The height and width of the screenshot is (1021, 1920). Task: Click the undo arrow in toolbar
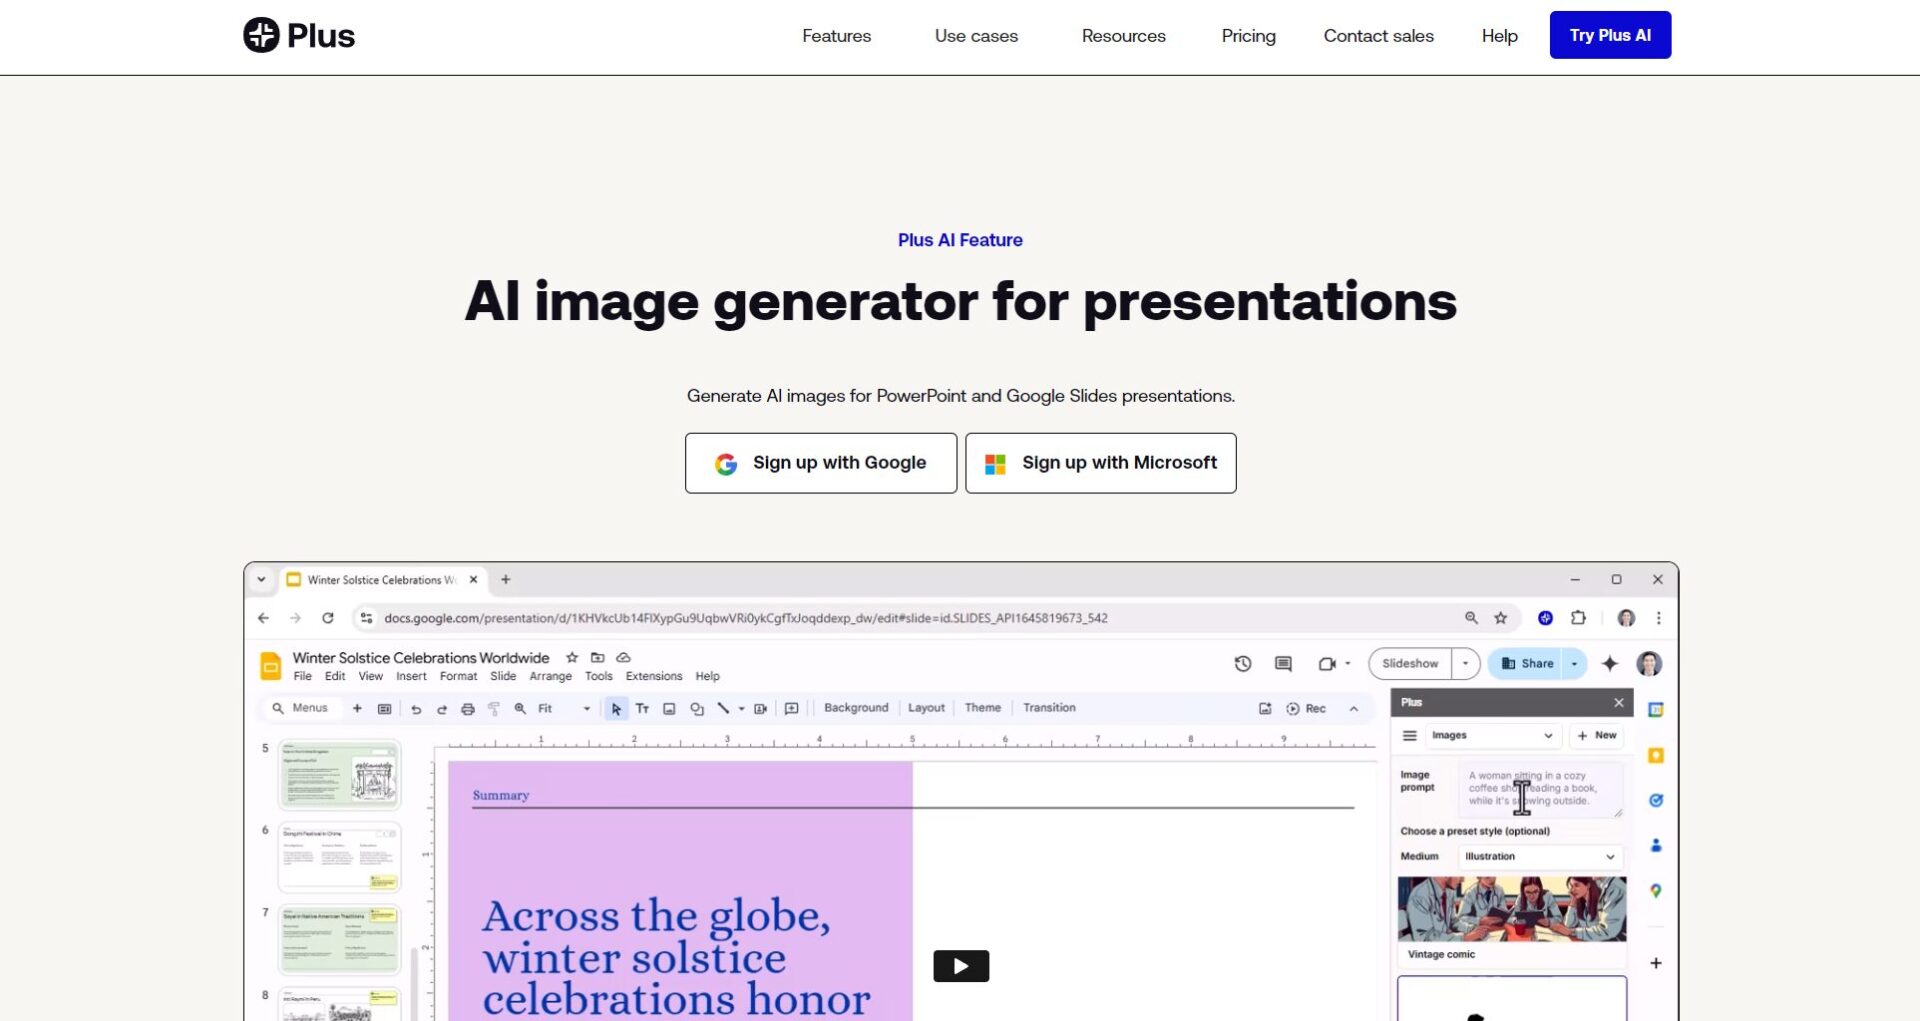416,709
